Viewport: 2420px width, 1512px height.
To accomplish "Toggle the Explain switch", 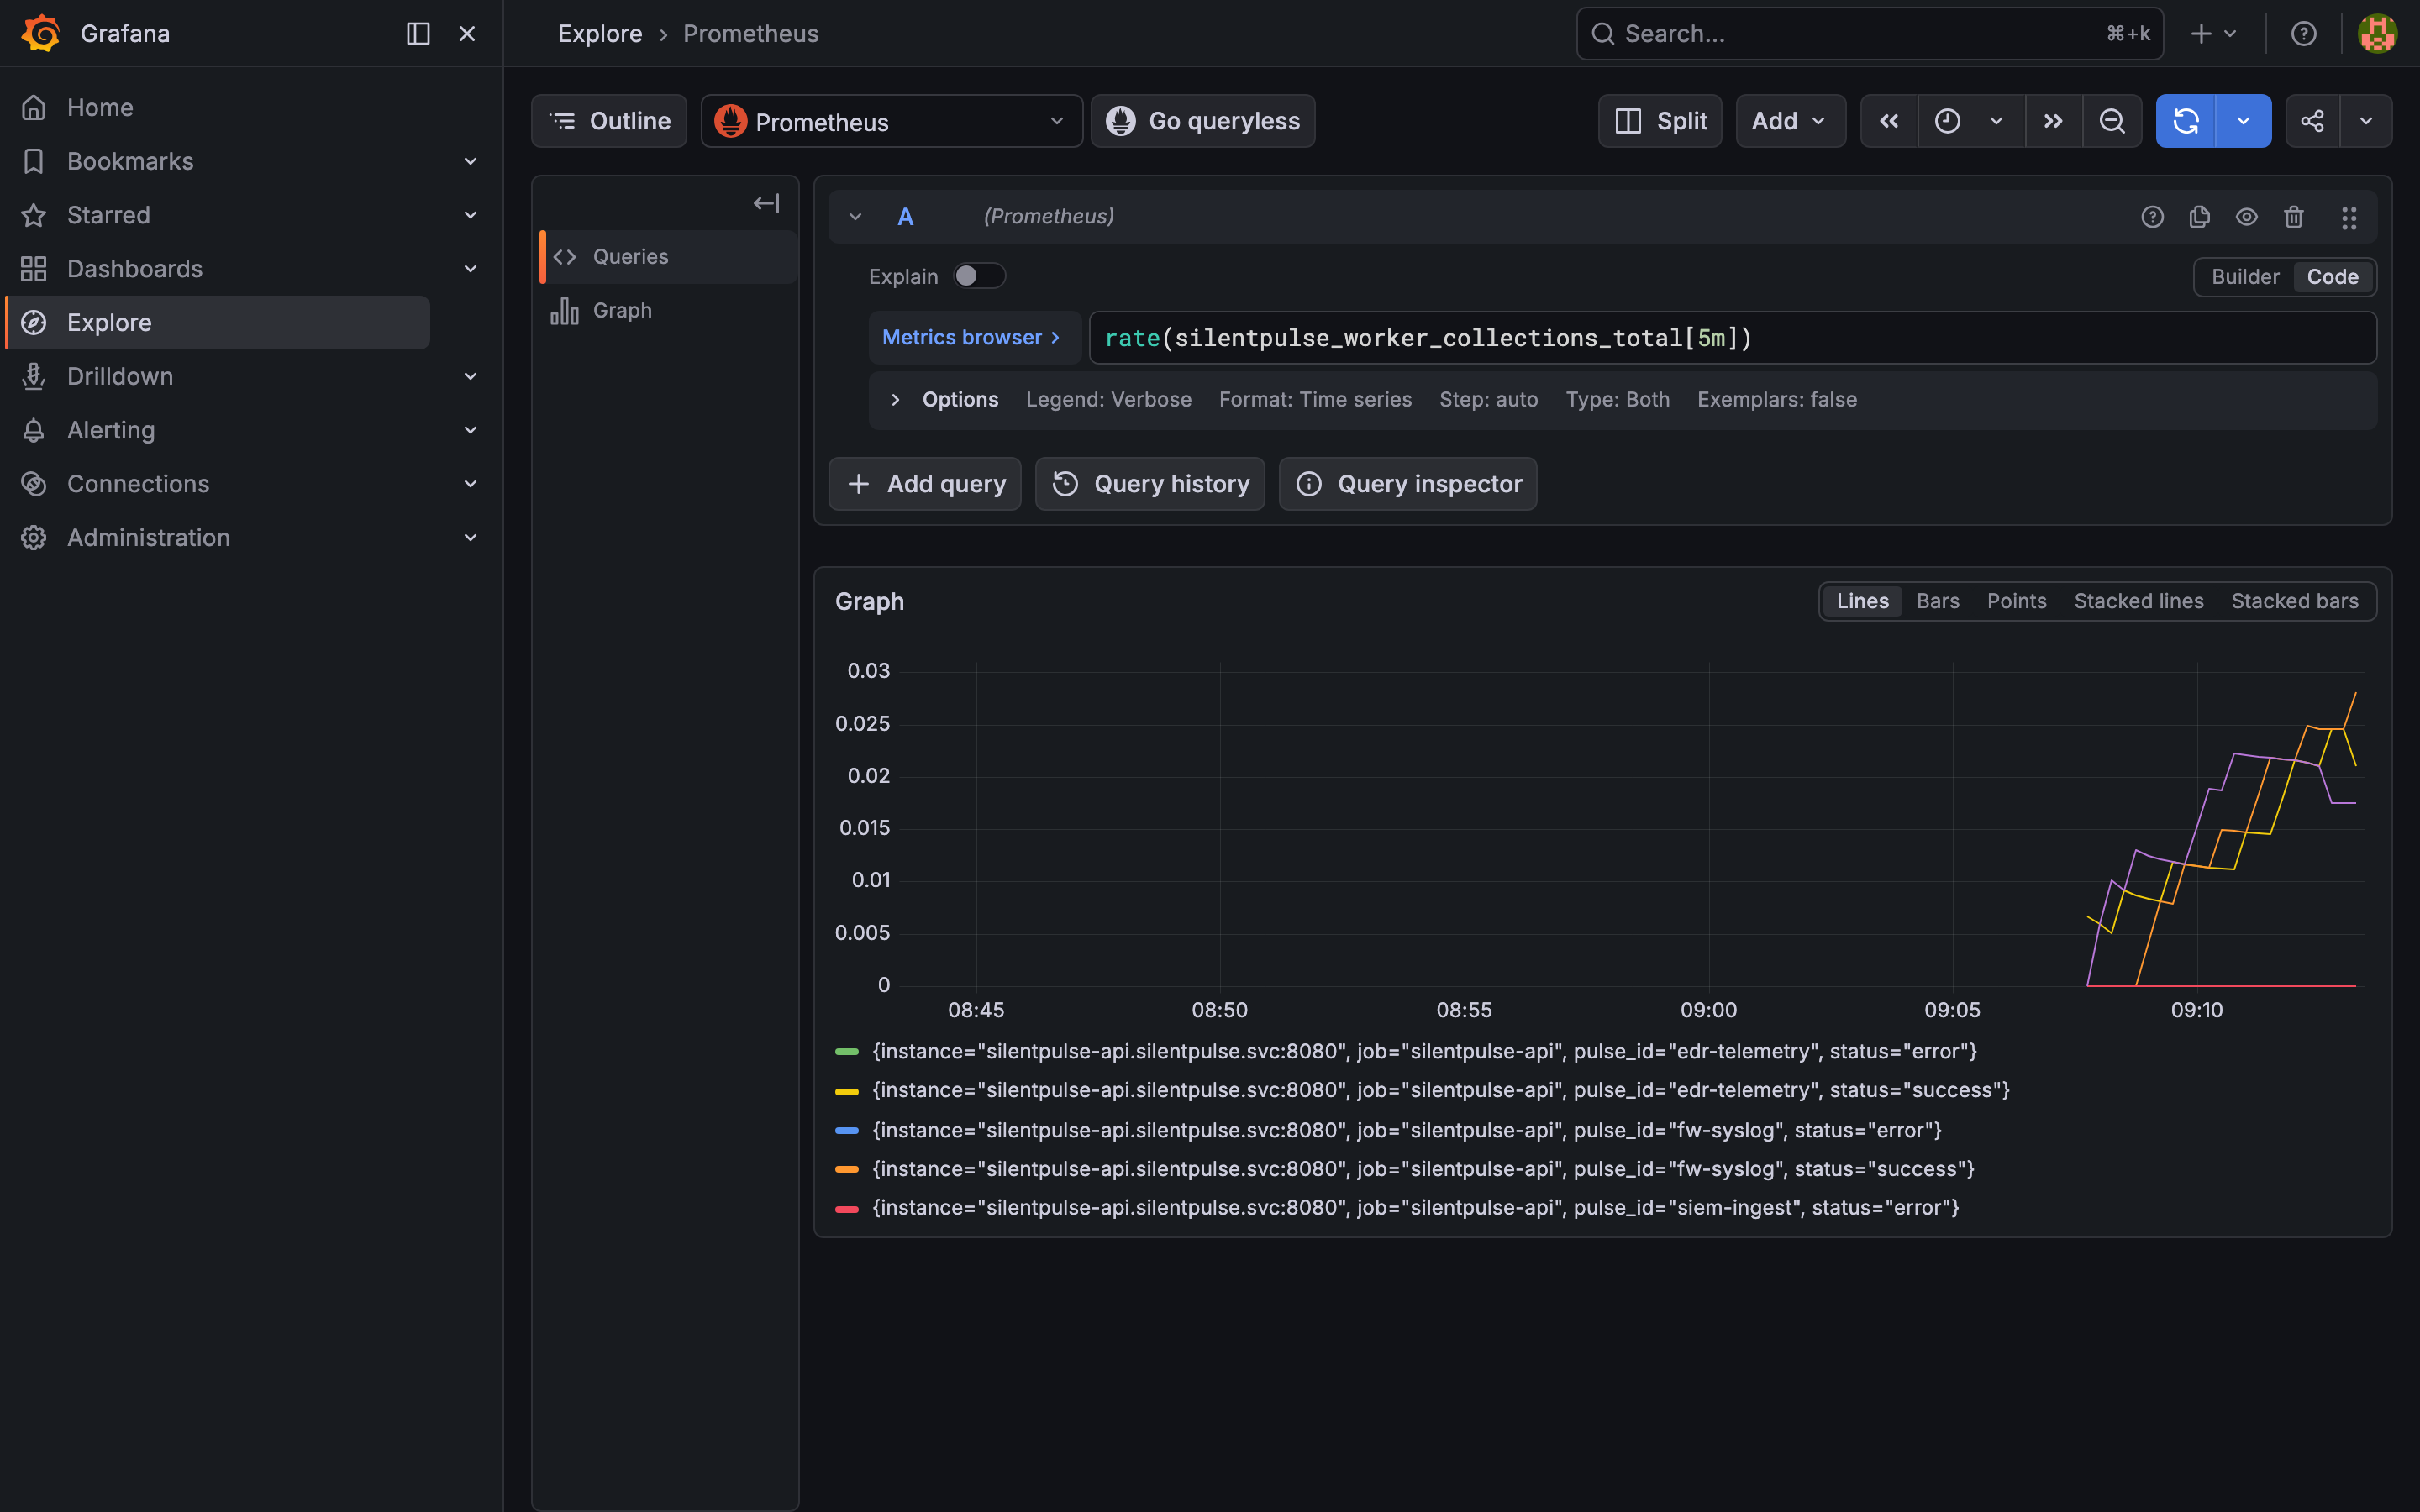I will click(x=979, y=276).
